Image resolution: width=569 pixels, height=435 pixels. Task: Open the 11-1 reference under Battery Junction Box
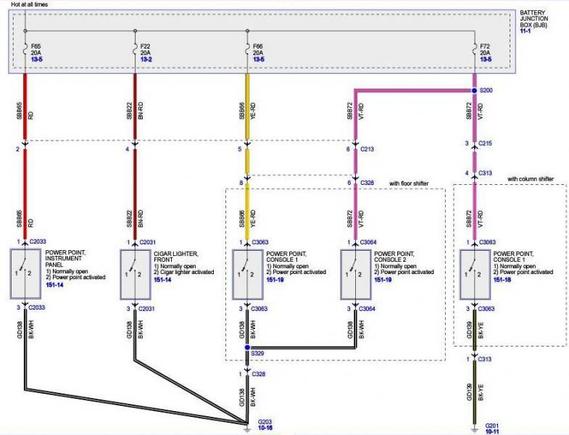525,31
